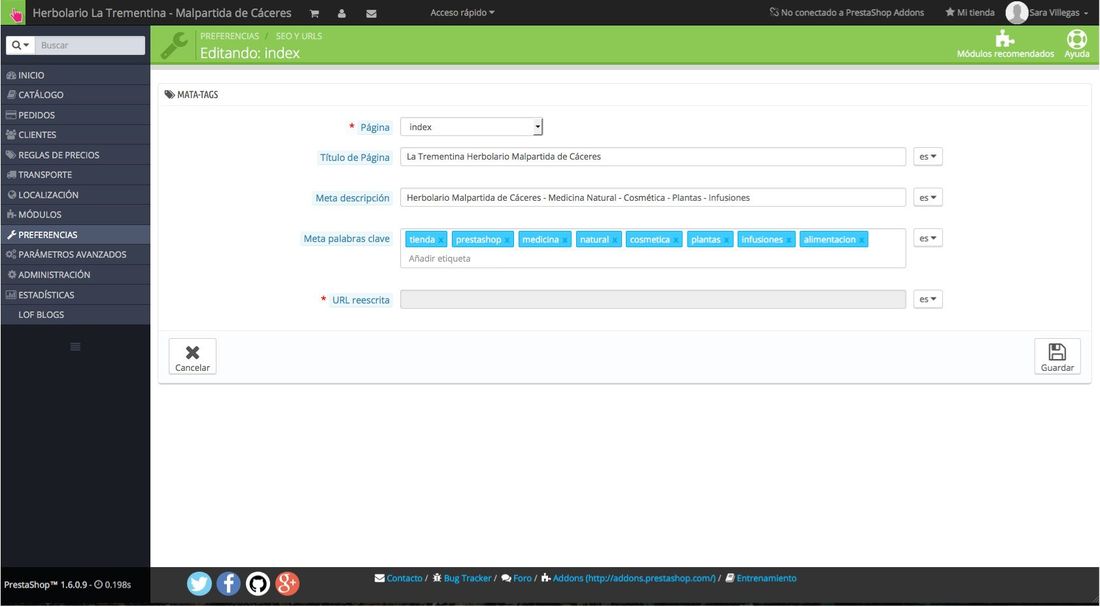Click the Google Plus icon in footer
The width and height of the screenshot is (1100, 607).
288,584
